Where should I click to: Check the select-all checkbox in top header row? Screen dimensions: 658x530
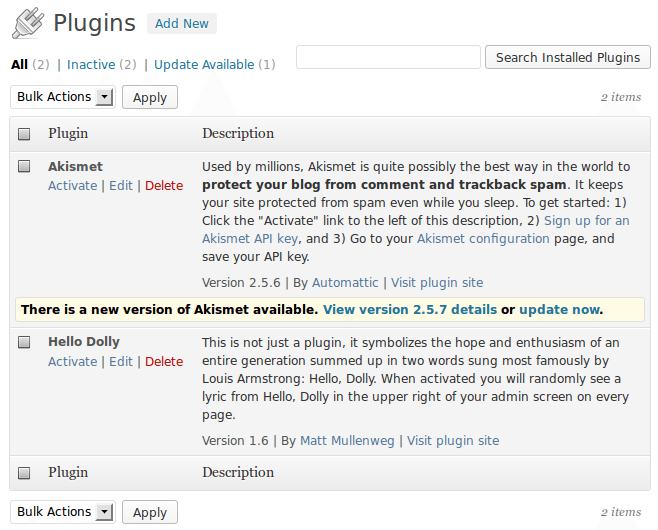click(25, 134)
